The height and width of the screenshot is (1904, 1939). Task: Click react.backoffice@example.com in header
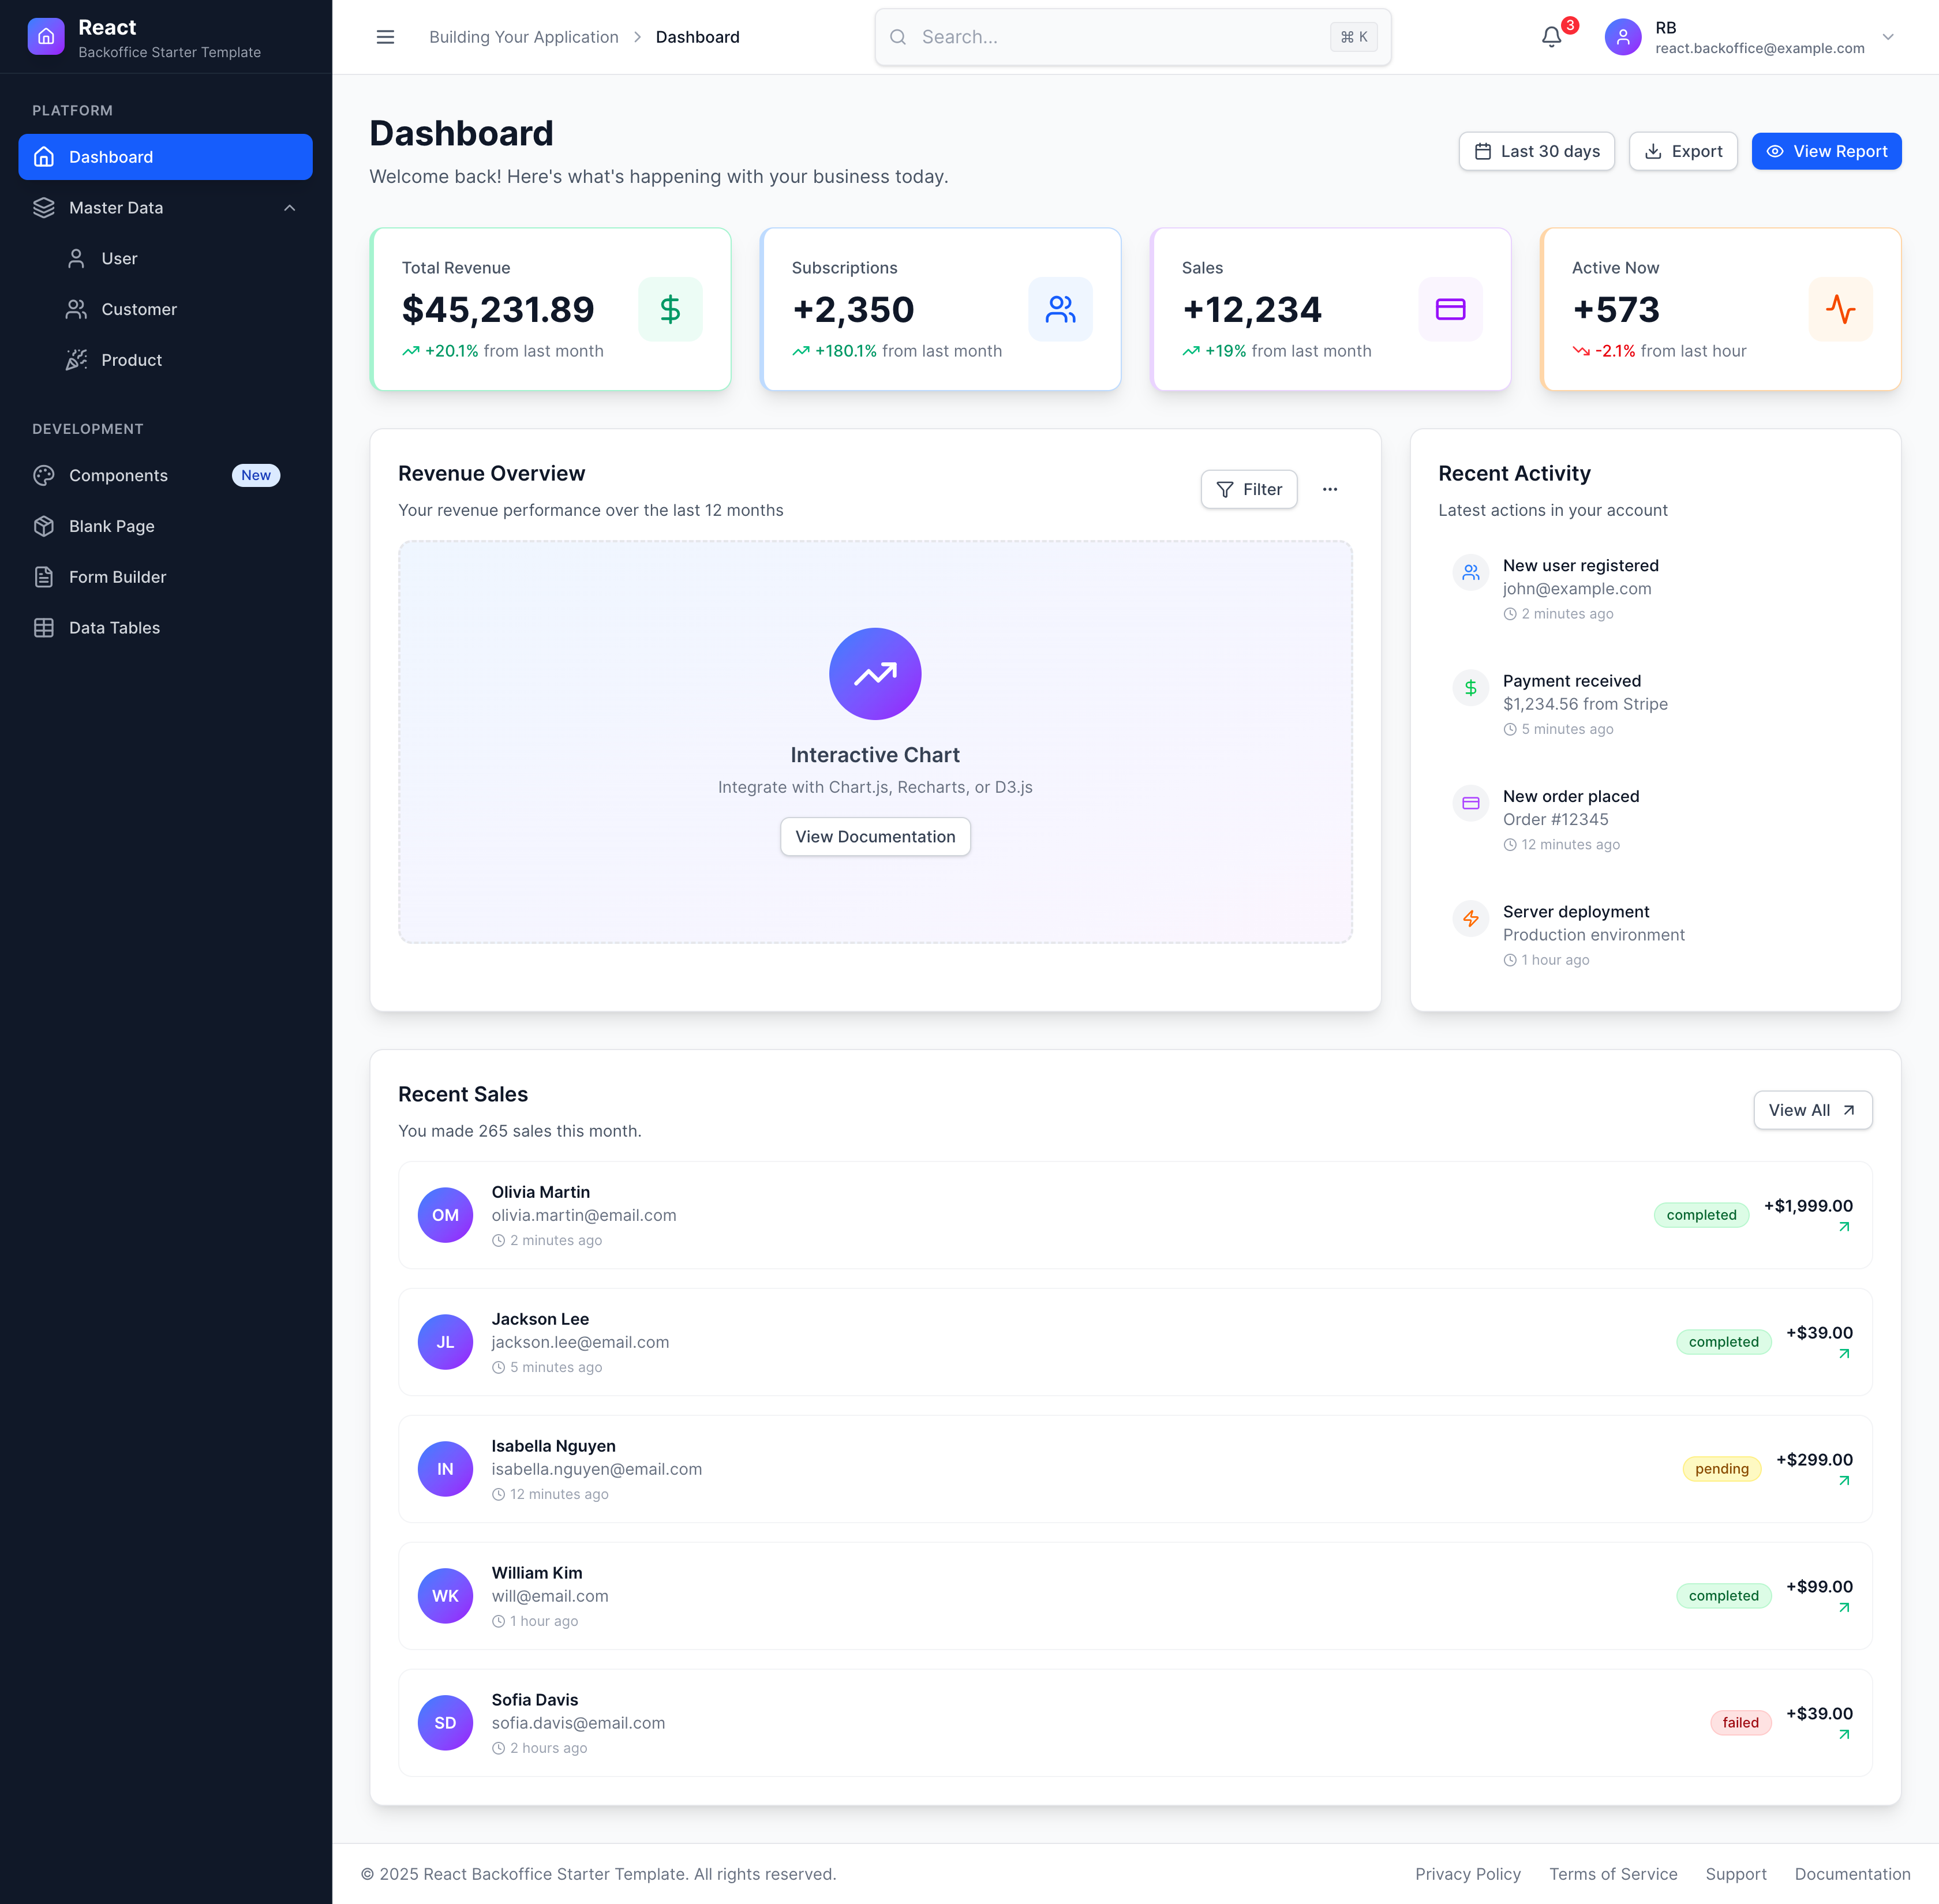[x=1759, y=48]
